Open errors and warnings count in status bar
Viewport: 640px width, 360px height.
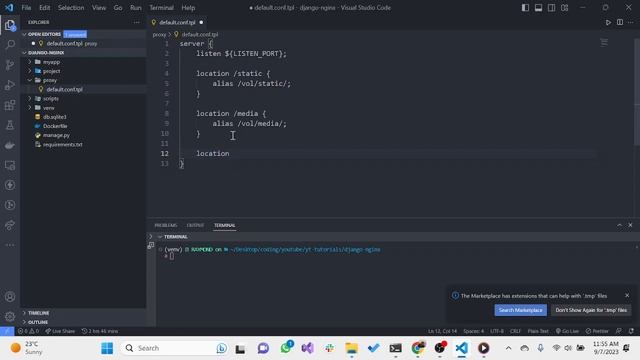pos(28,331)
